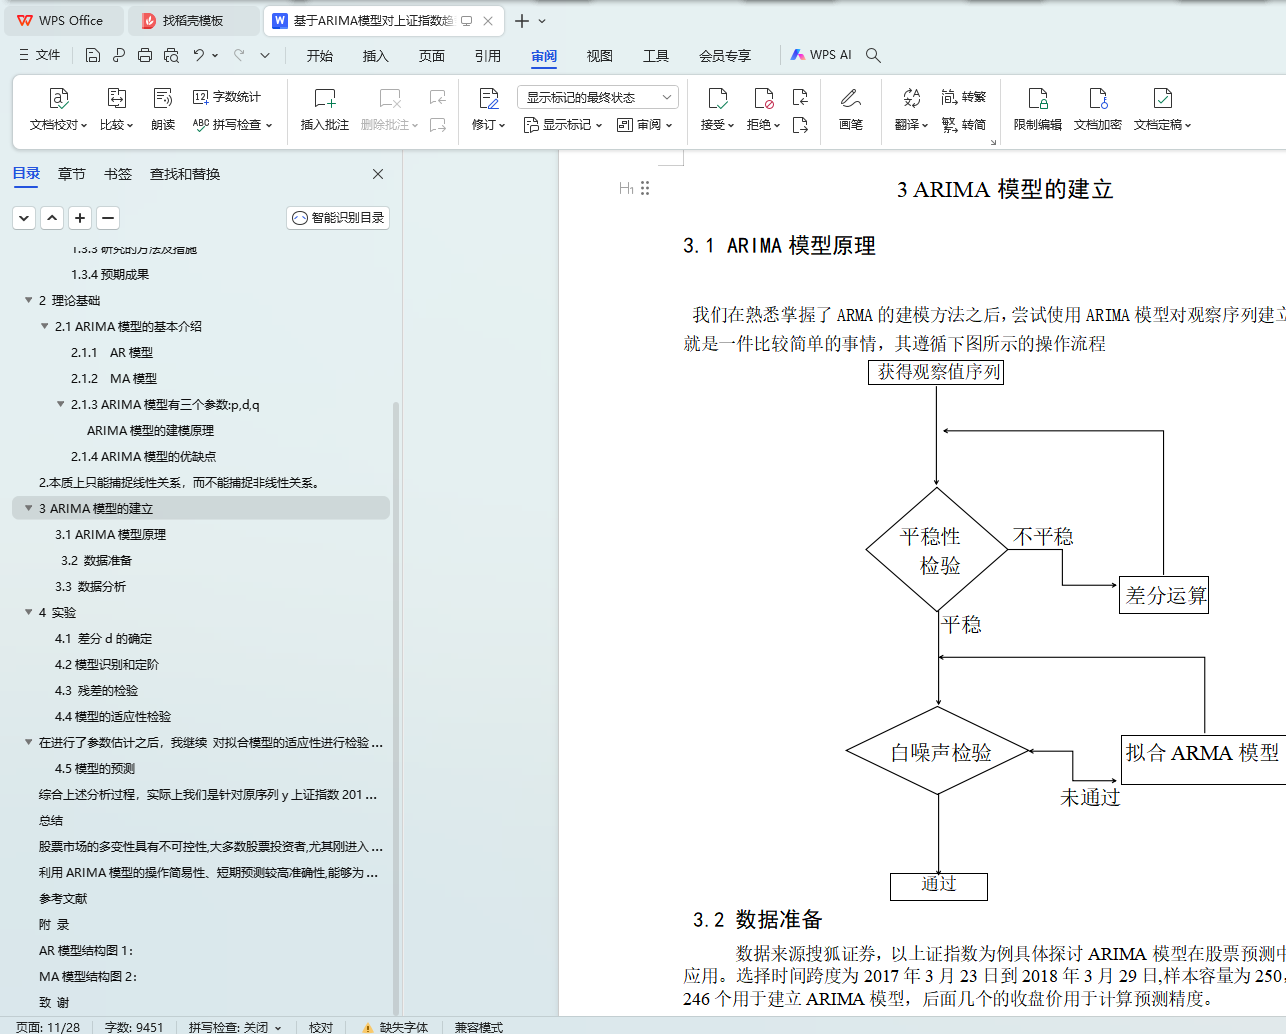Open WPS AI assistant
Viewport: 1286px width, 1034px height.
821,55
